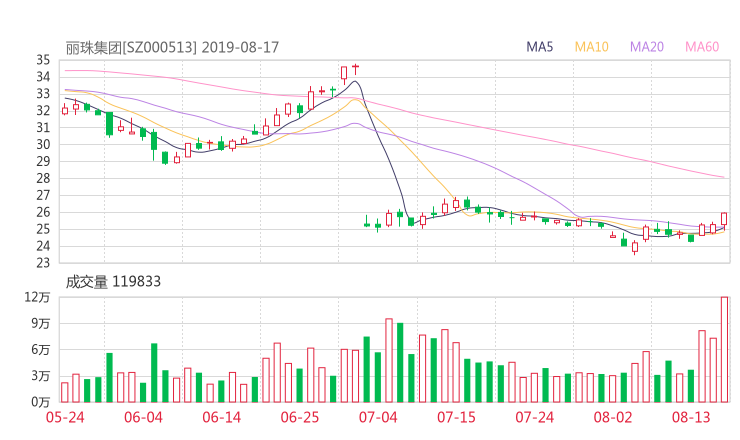740x440 pixels.
Task: Click the 06-25 date axis label
Action: [300, 417]
